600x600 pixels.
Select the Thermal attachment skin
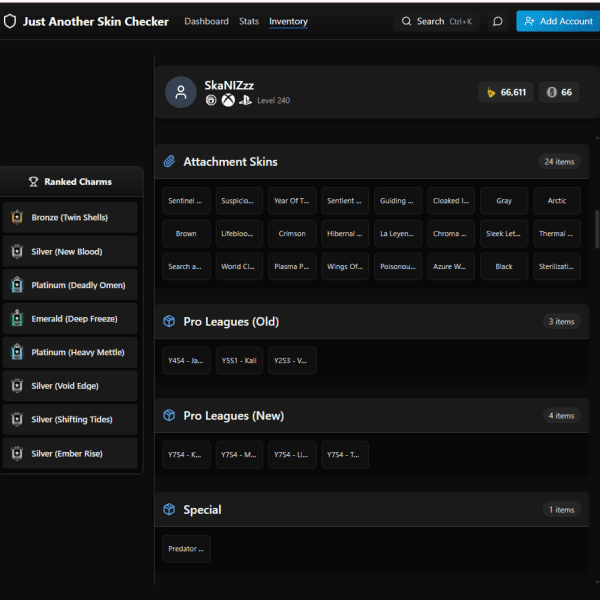pyautogui.click(x=557, y=234)
